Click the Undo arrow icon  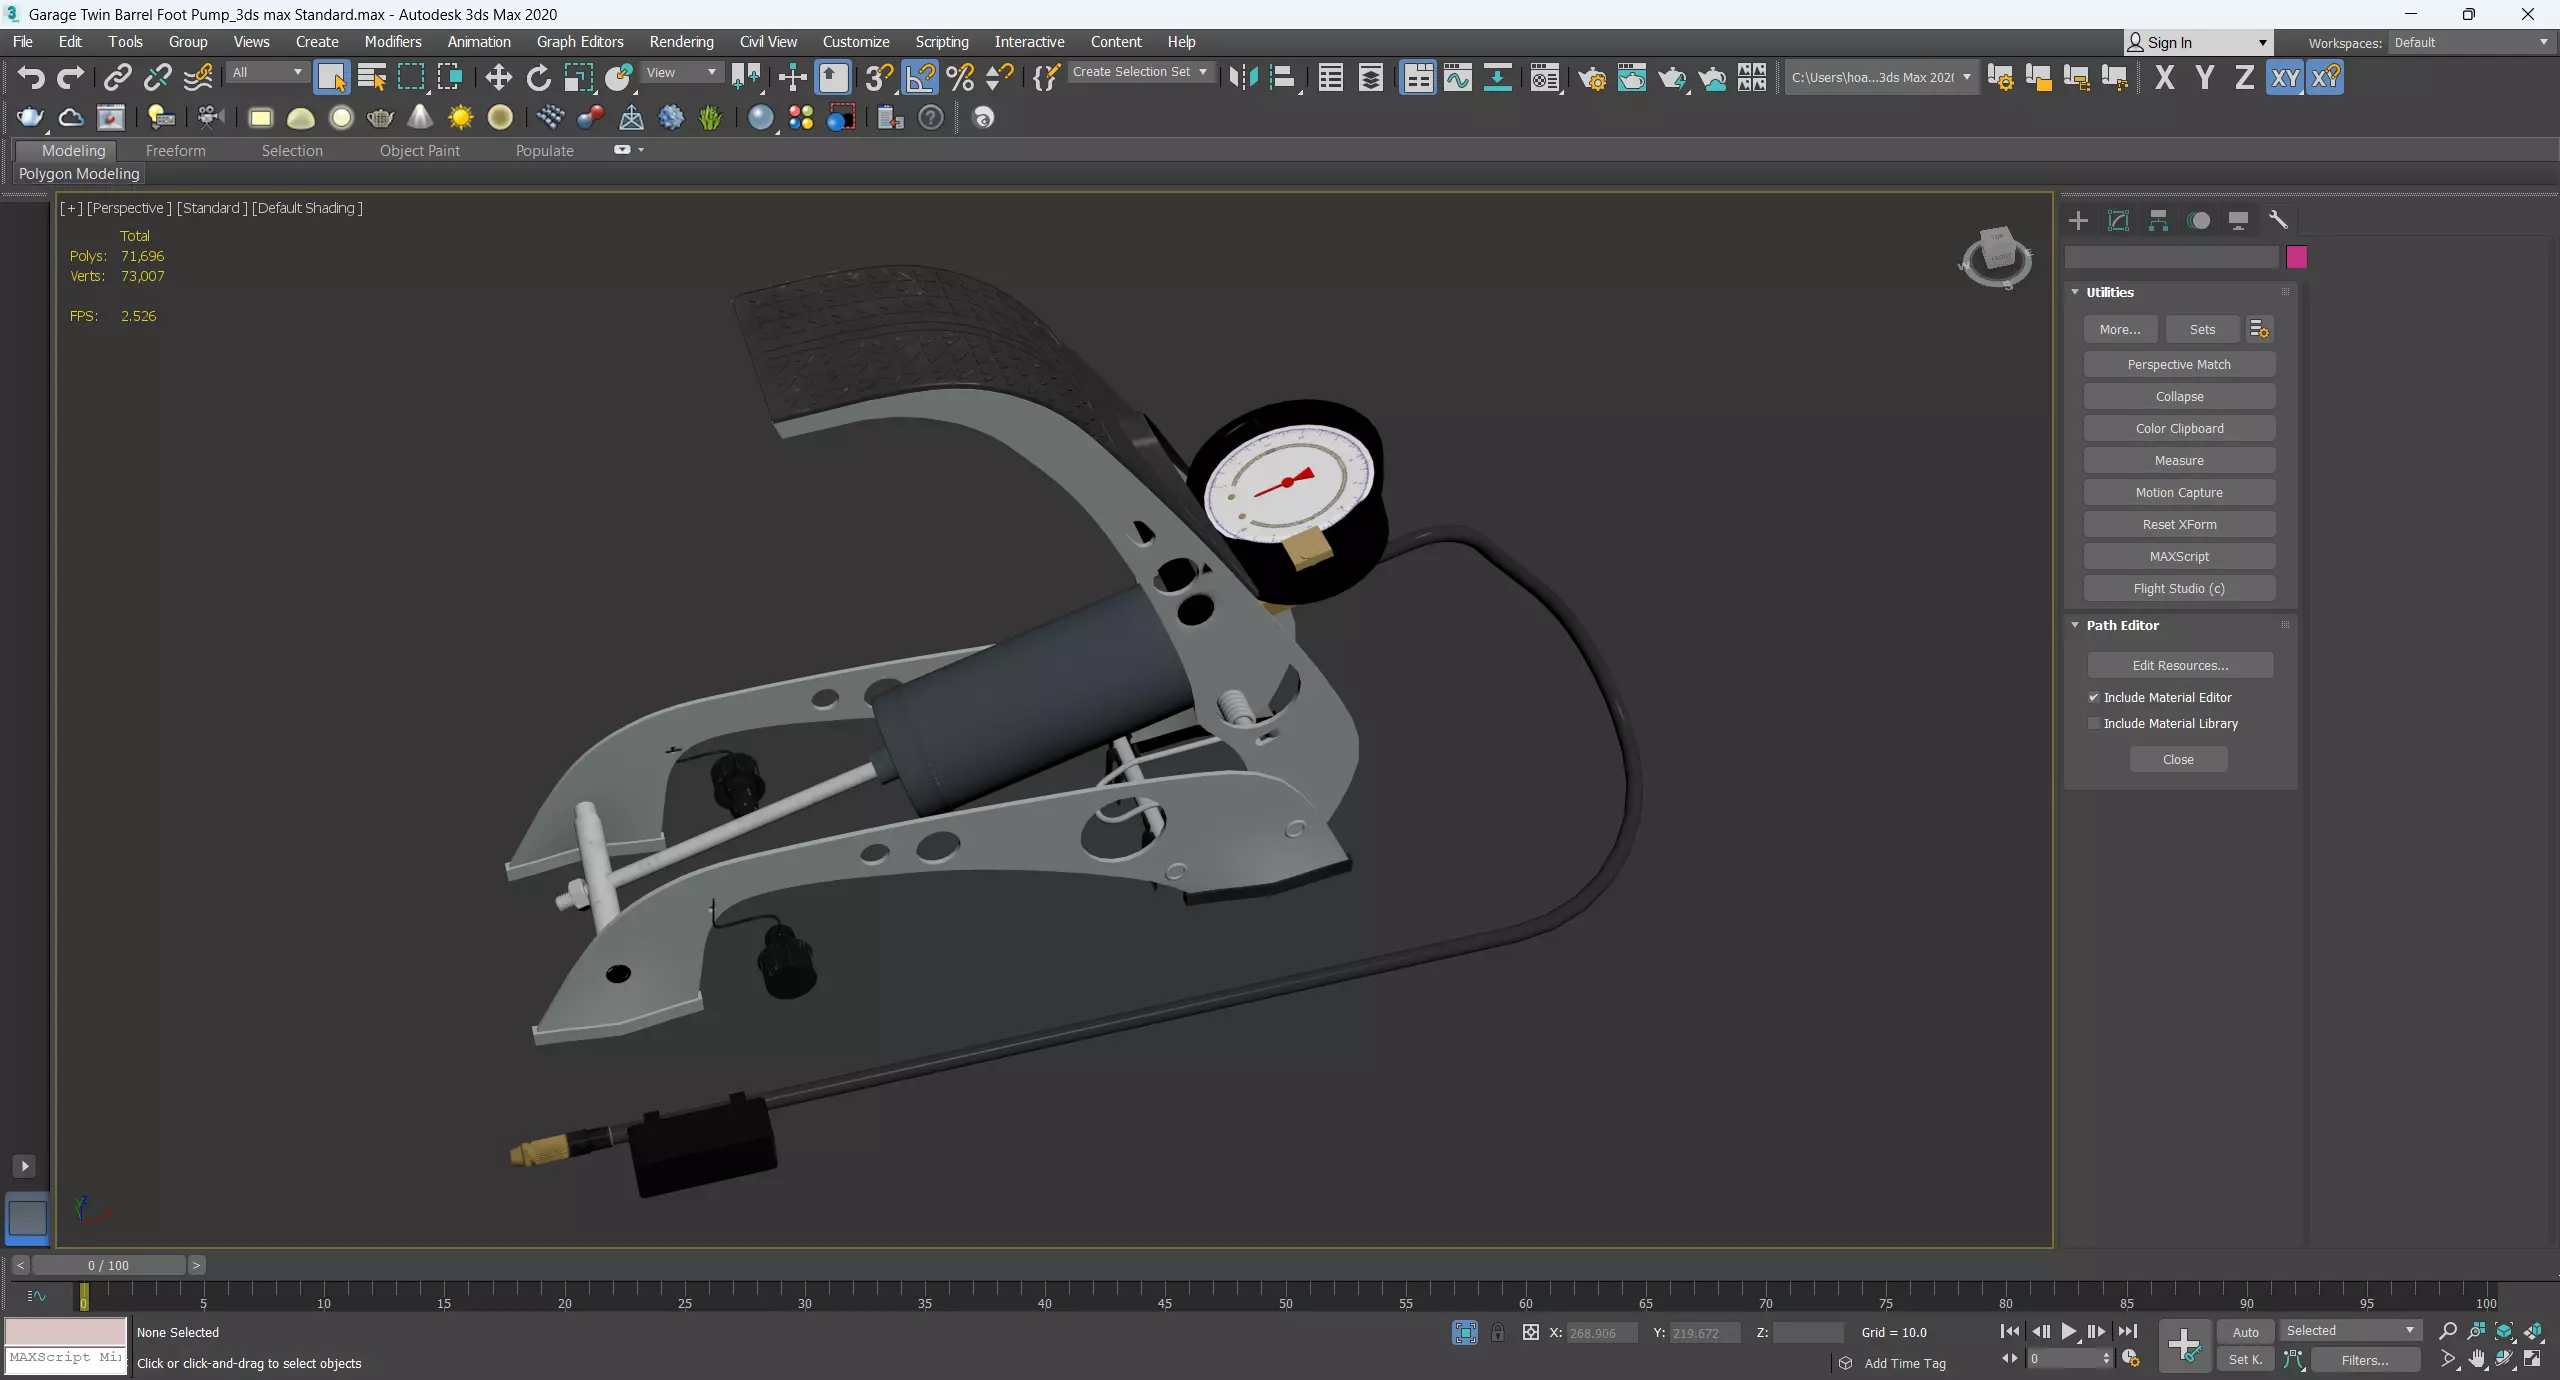31,77
